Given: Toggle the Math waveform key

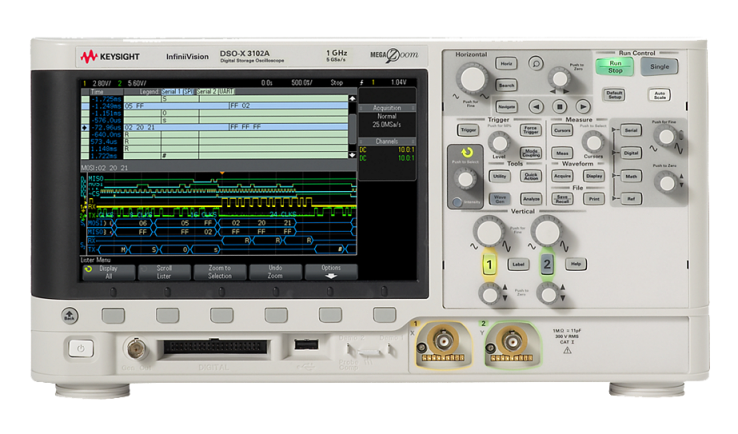Looking at the screenshot, I should (x=631, y=176).
